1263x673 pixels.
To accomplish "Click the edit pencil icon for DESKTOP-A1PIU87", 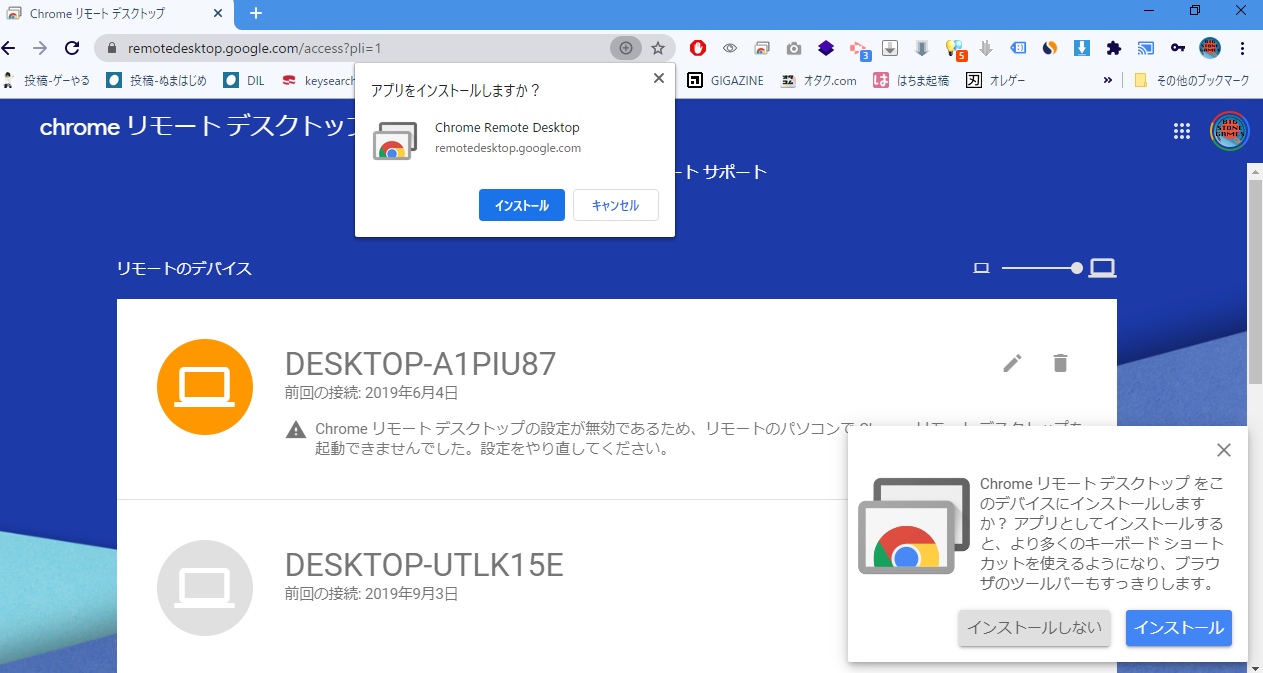I will pyautogui.click(x=1013, y=363).
